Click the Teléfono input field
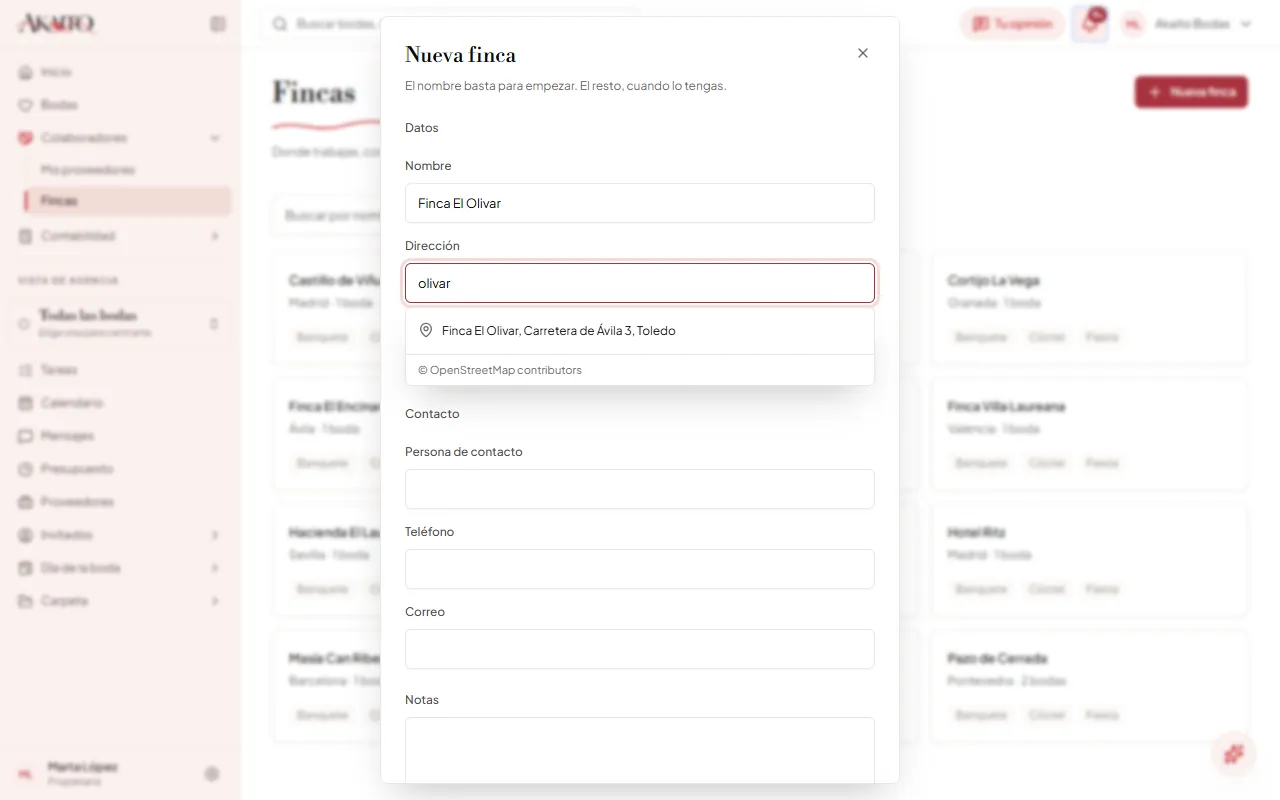 [640, 569]
